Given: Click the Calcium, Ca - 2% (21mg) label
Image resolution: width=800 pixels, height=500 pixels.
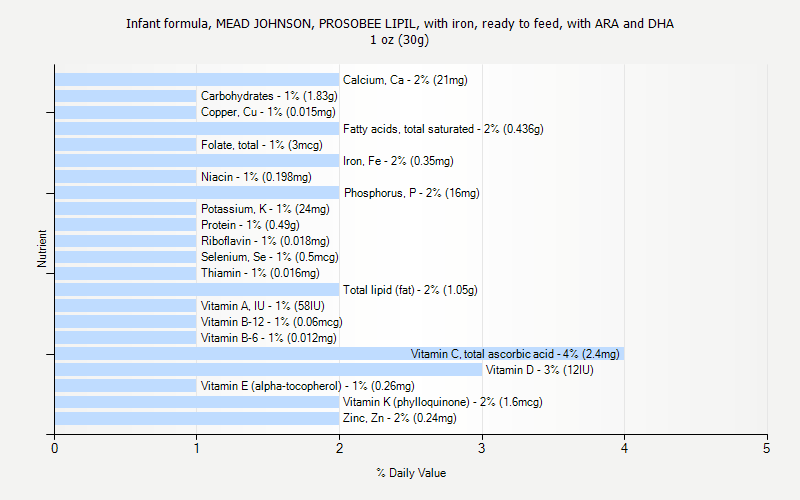Looking at the screenshot, I should tap(405, 80).
